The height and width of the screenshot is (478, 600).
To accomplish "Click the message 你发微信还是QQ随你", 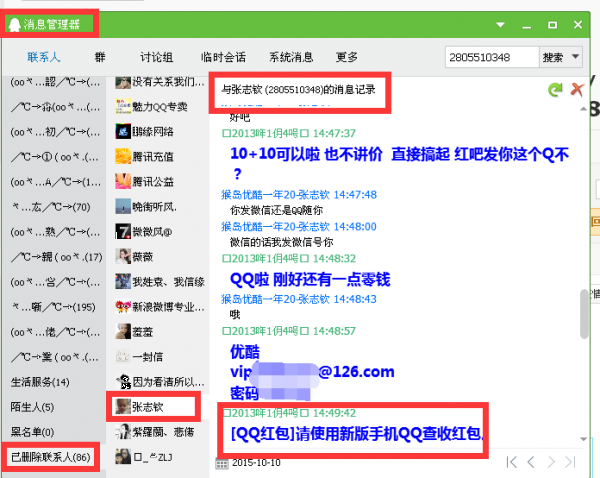I will (x=276, y=210).
